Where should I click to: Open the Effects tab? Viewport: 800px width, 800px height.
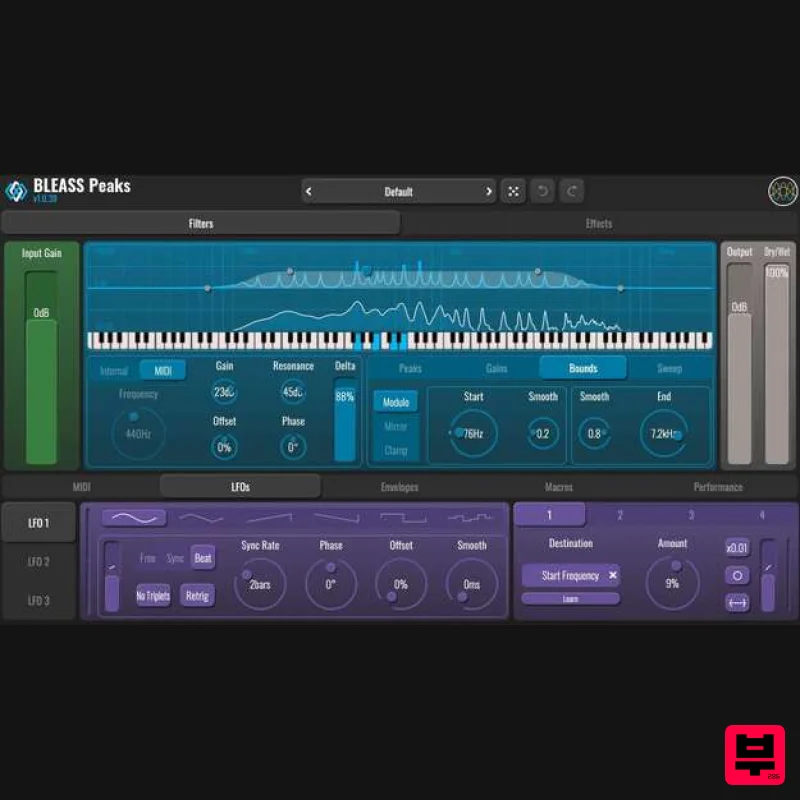tap(599, 223)
